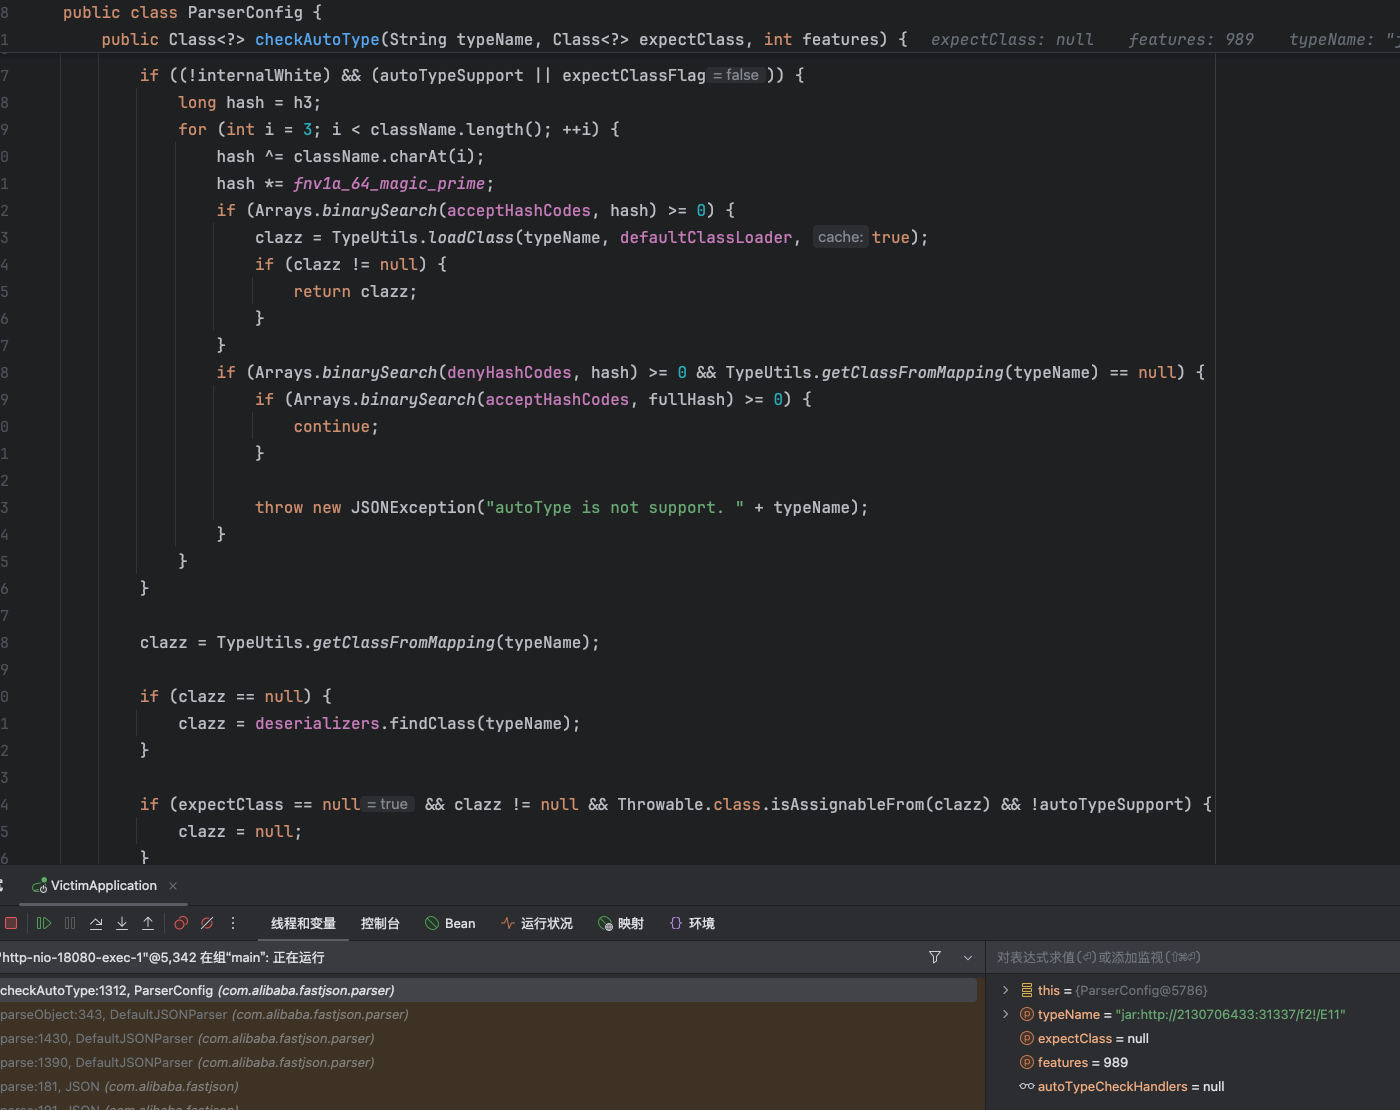Select the parse:1430 DefaultJSONParser frame
Screen dimensions: 1400x1110
(488, 1038)
